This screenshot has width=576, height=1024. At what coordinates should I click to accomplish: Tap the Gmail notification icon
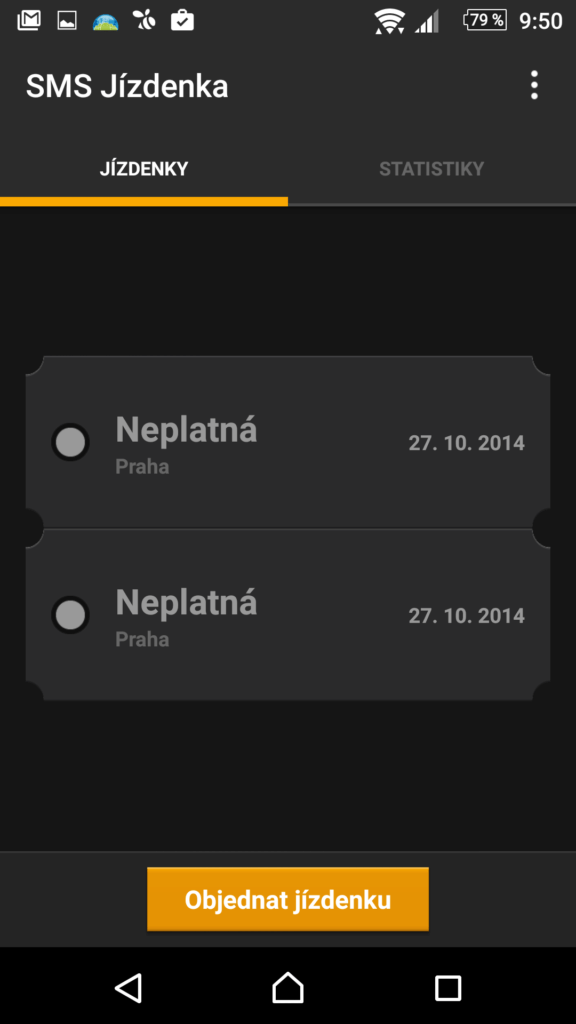coord(29,21)
